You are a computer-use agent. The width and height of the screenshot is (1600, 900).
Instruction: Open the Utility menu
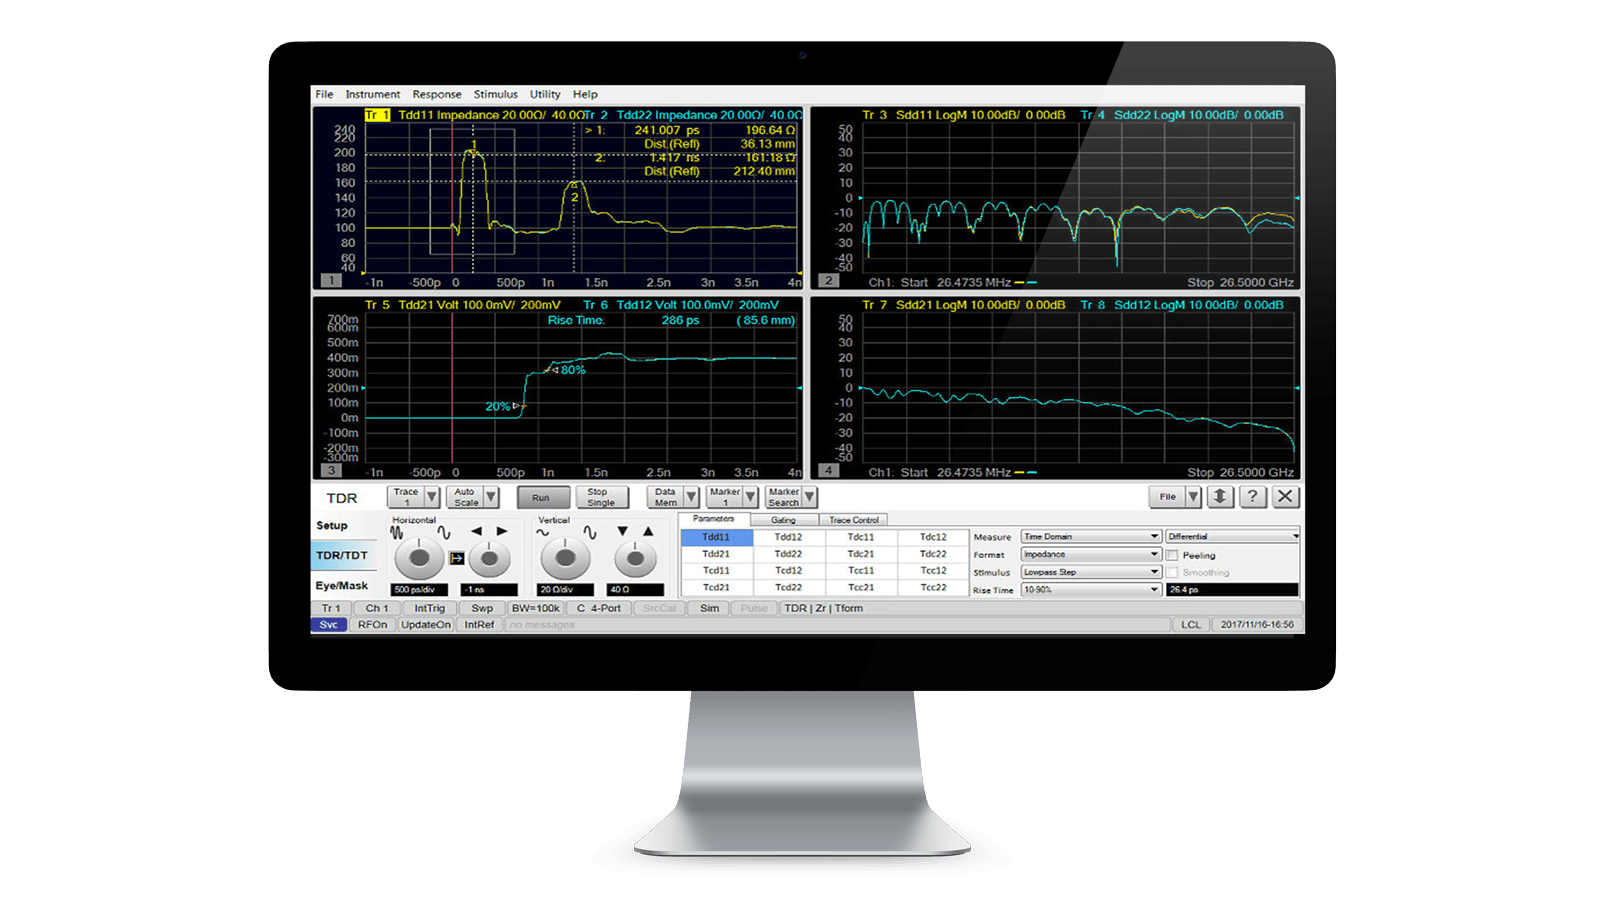(545, 95)
